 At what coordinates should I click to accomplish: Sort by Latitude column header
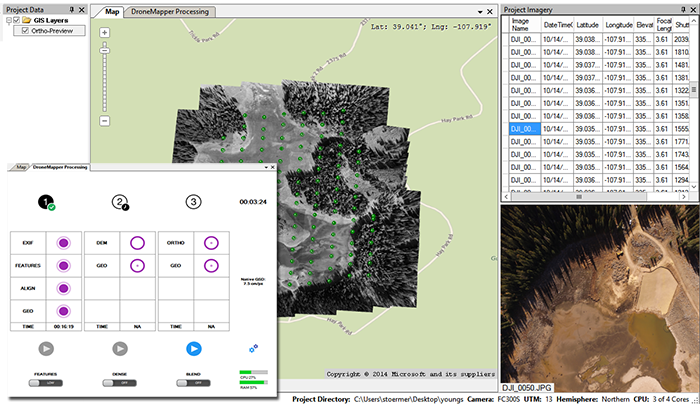click(588, 25)
